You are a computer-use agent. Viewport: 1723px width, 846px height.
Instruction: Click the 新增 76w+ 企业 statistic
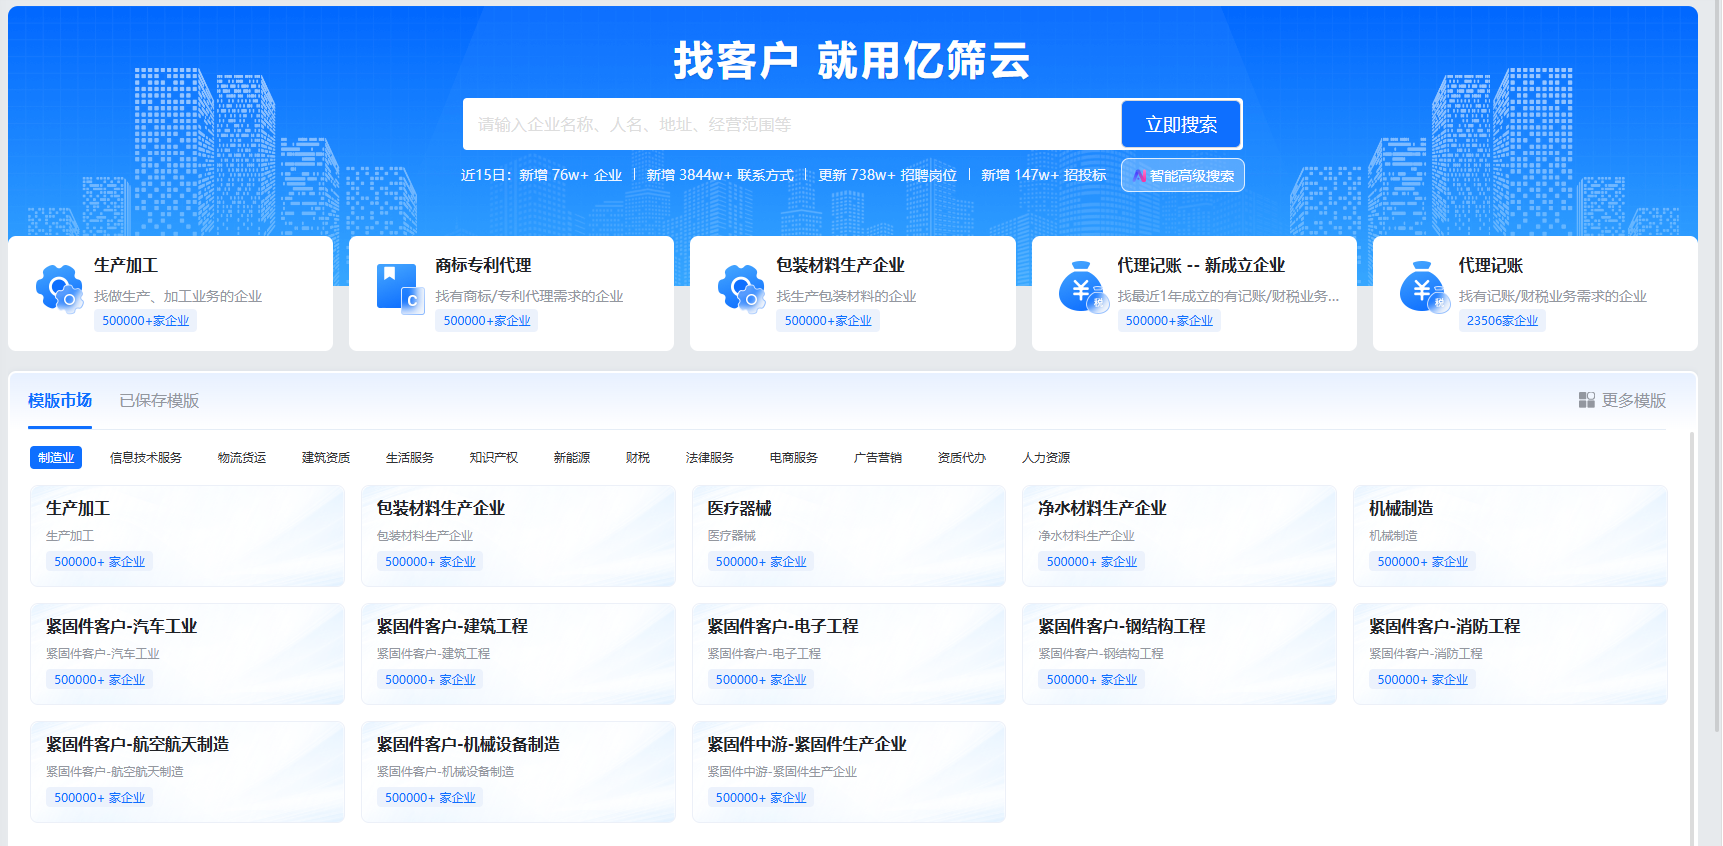tap(570, 175)
